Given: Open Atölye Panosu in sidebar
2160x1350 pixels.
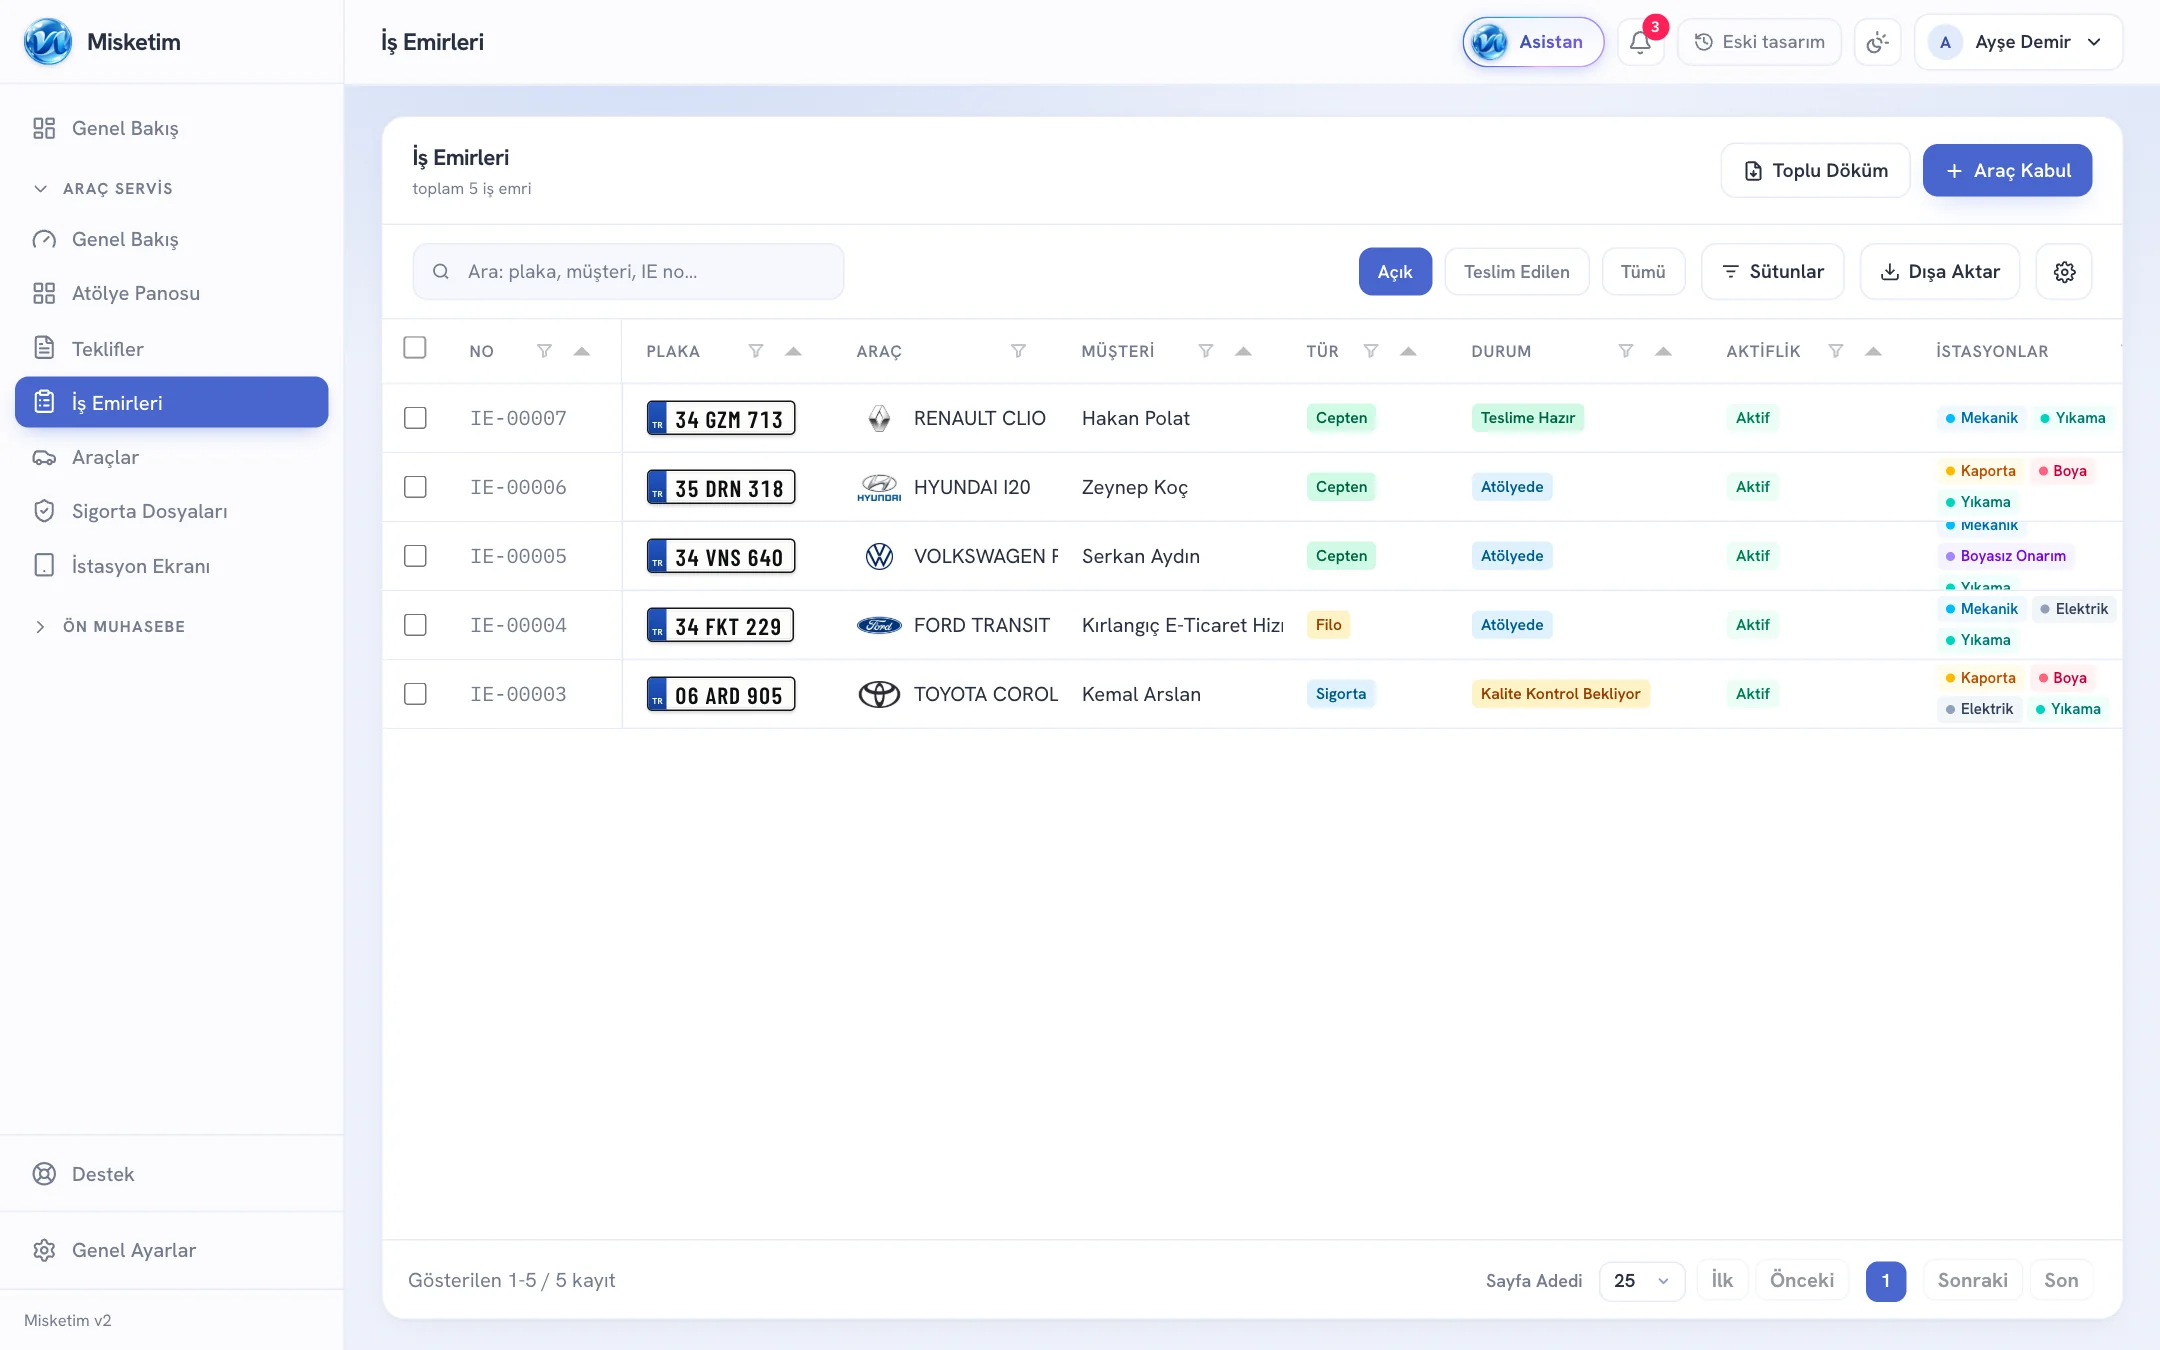Looking at the screenshot, I should [x=171, y=294].
